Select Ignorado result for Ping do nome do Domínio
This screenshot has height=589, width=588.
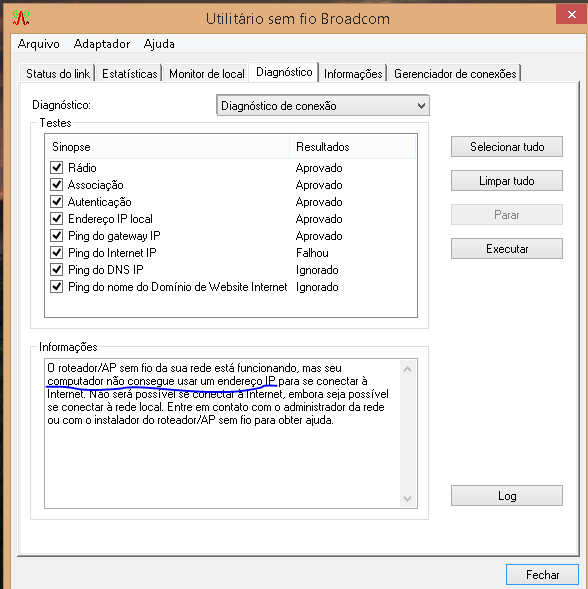tap(317, 287)
